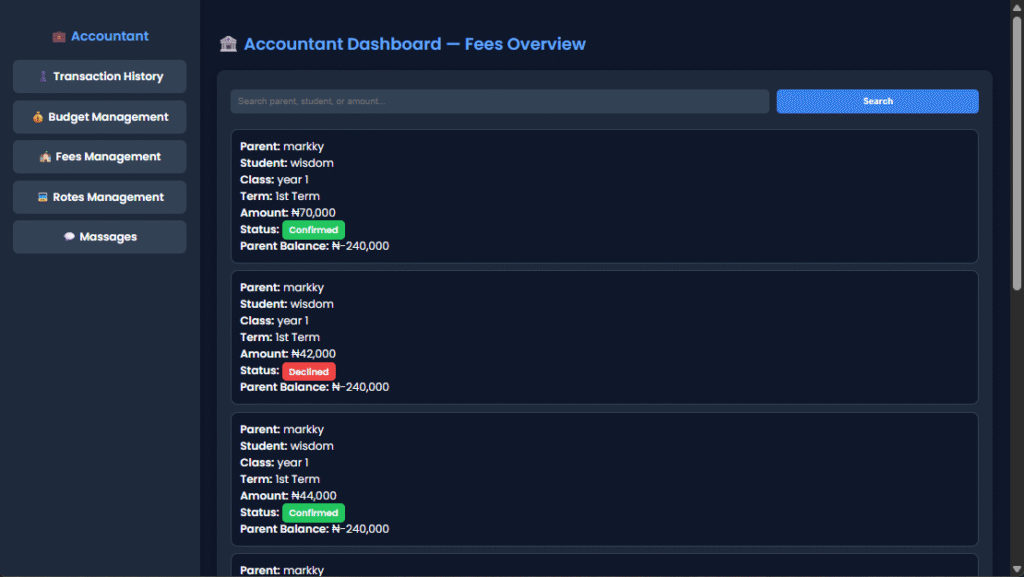Click the Transaction History chess-piece icon

point(42,77)
